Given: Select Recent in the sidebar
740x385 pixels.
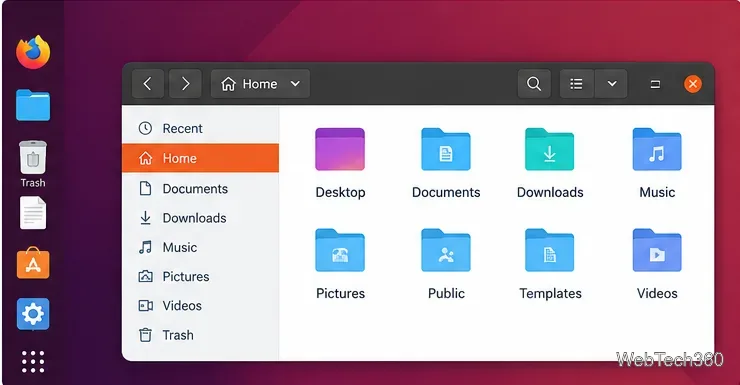Looking at the screenshot, I should point(201,128).
